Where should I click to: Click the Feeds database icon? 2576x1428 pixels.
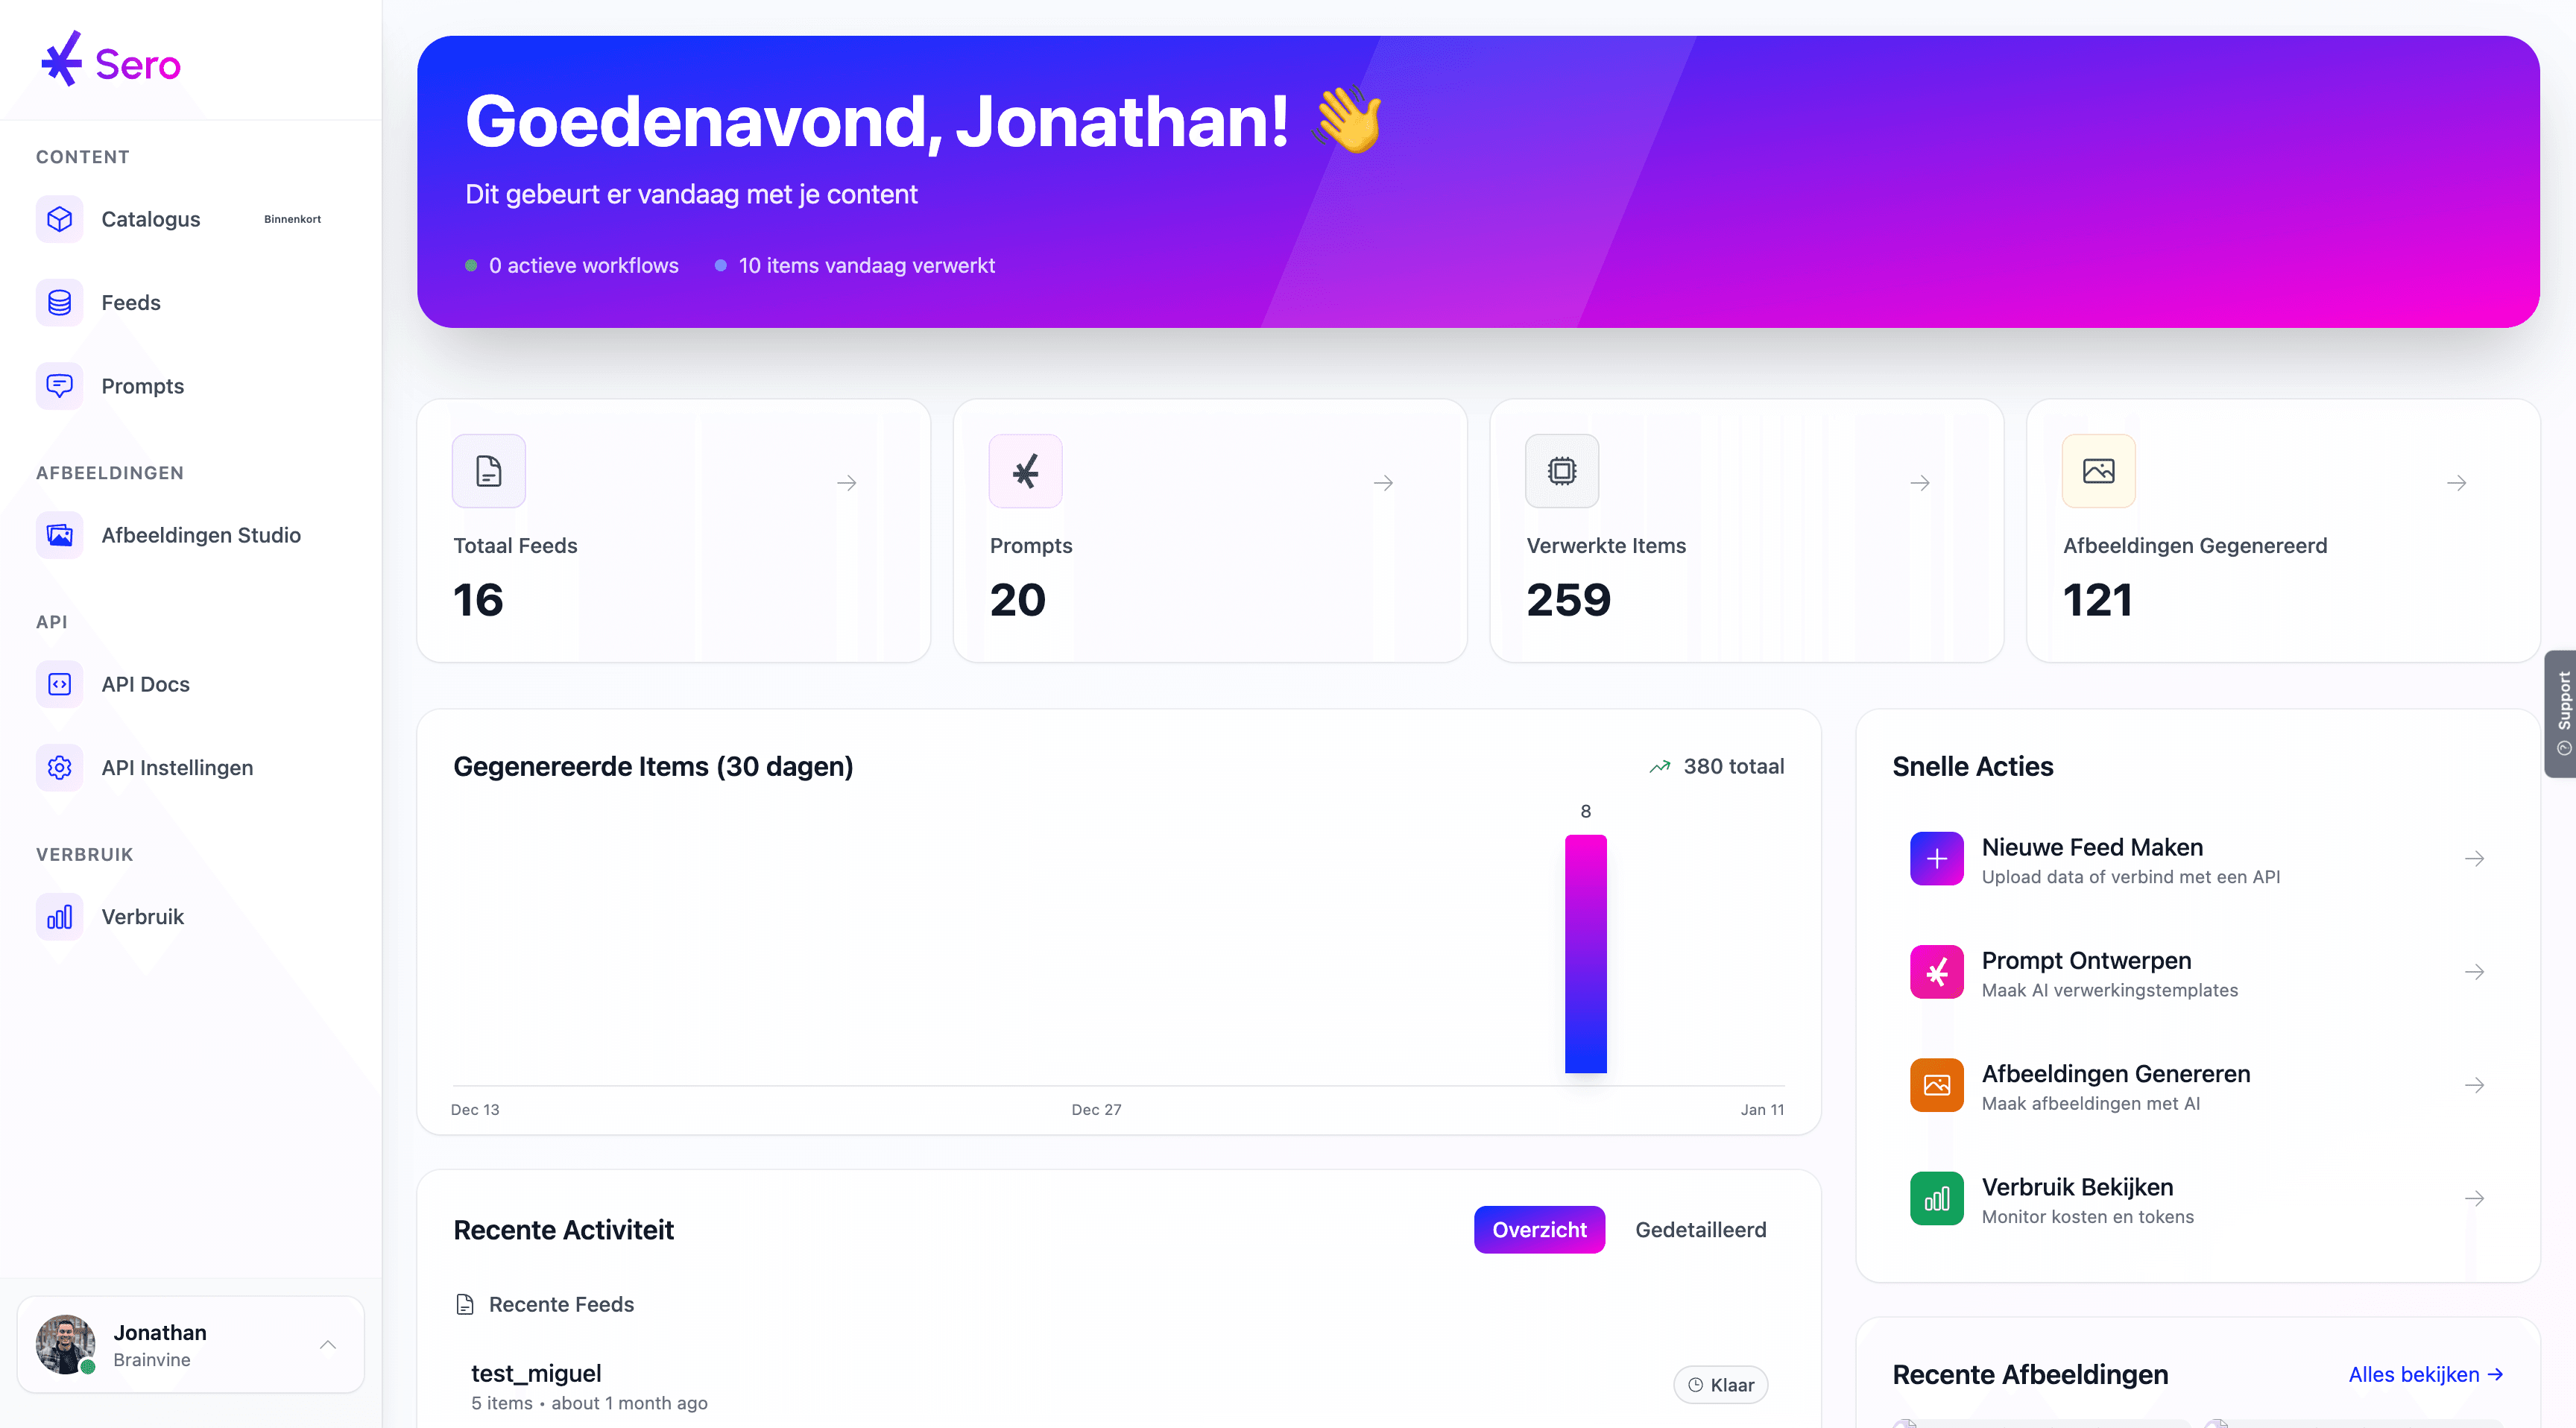pyautogui.click(x=59, y=302)
